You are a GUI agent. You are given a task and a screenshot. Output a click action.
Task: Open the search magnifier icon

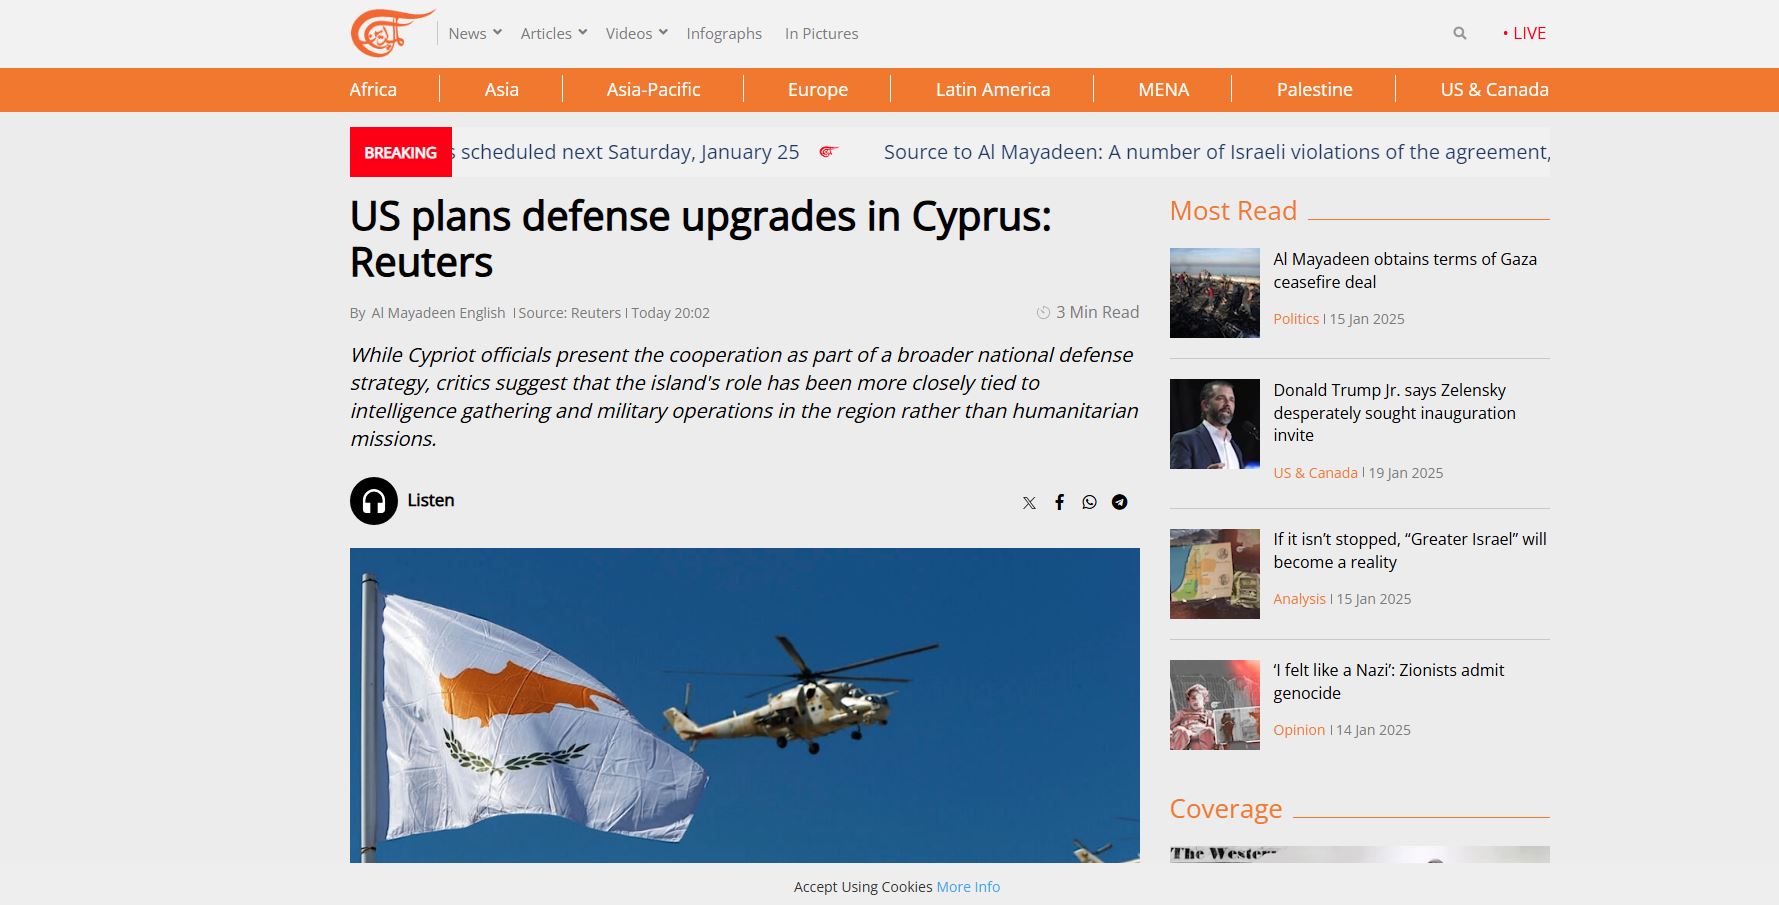1459,33
